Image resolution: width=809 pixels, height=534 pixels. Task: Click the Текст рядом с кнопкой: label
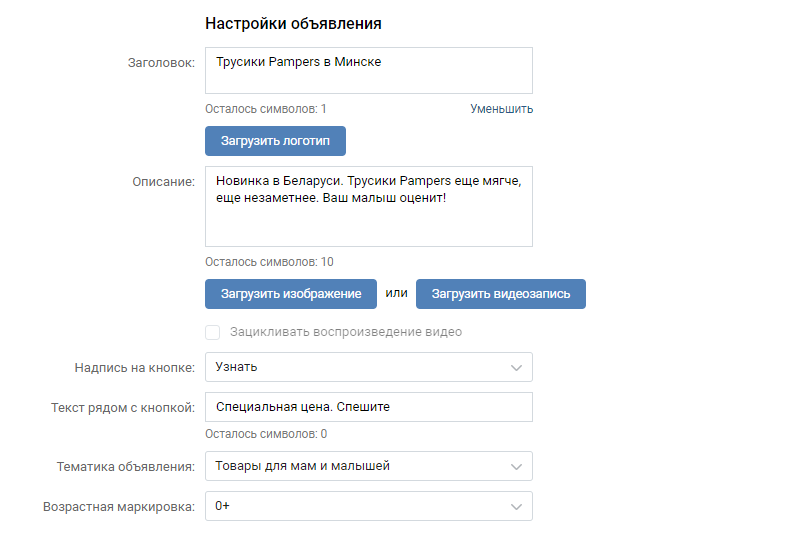[x=123, y=408]
